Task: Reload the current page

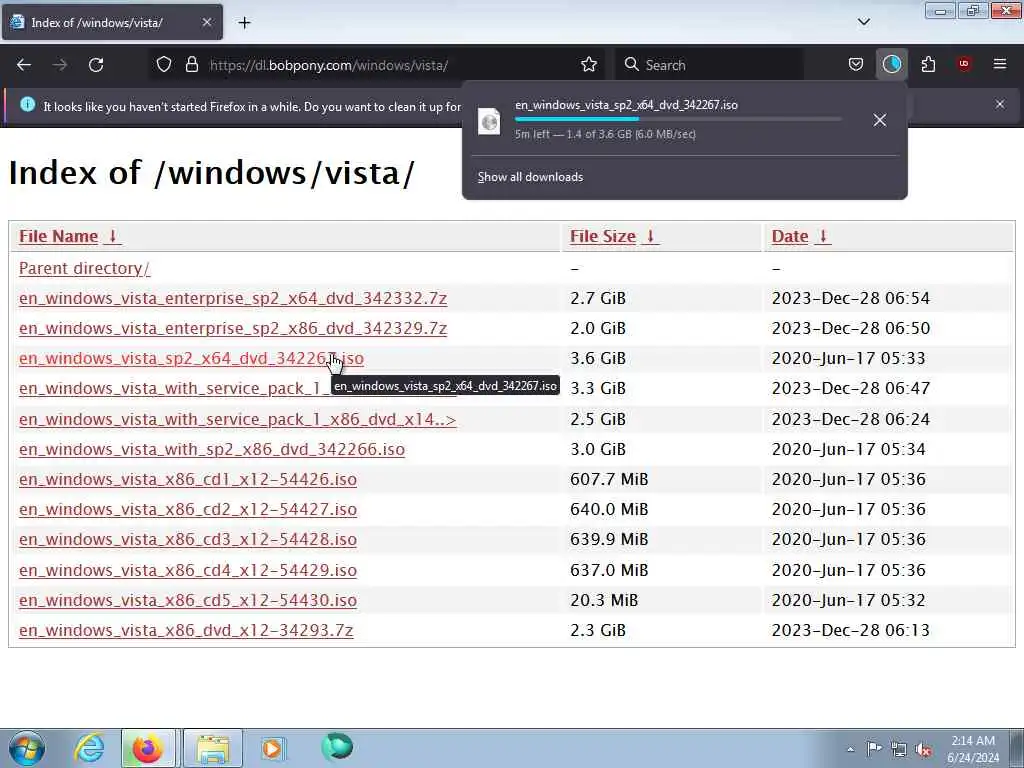Action: point(96,65)
